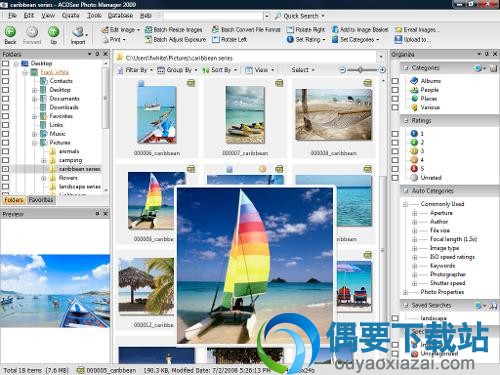The image size is (500, 375).
Task: Click the green Back arrow icon
Action: pos(10,32)
